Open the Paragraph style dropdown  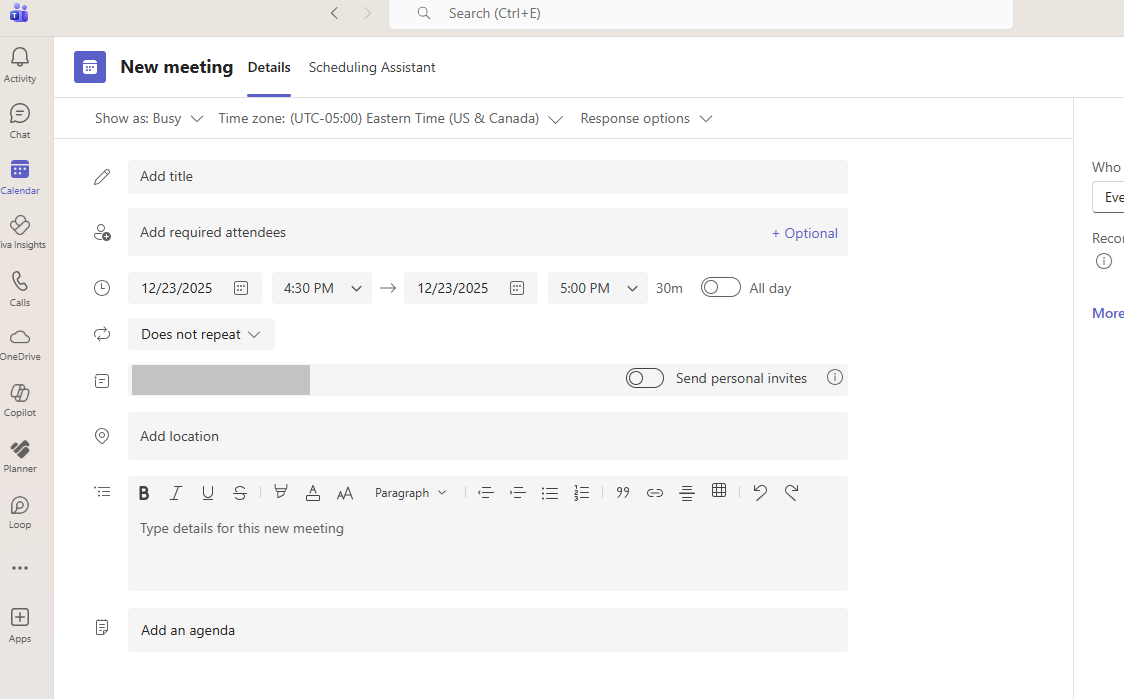[x=411, y=493]
